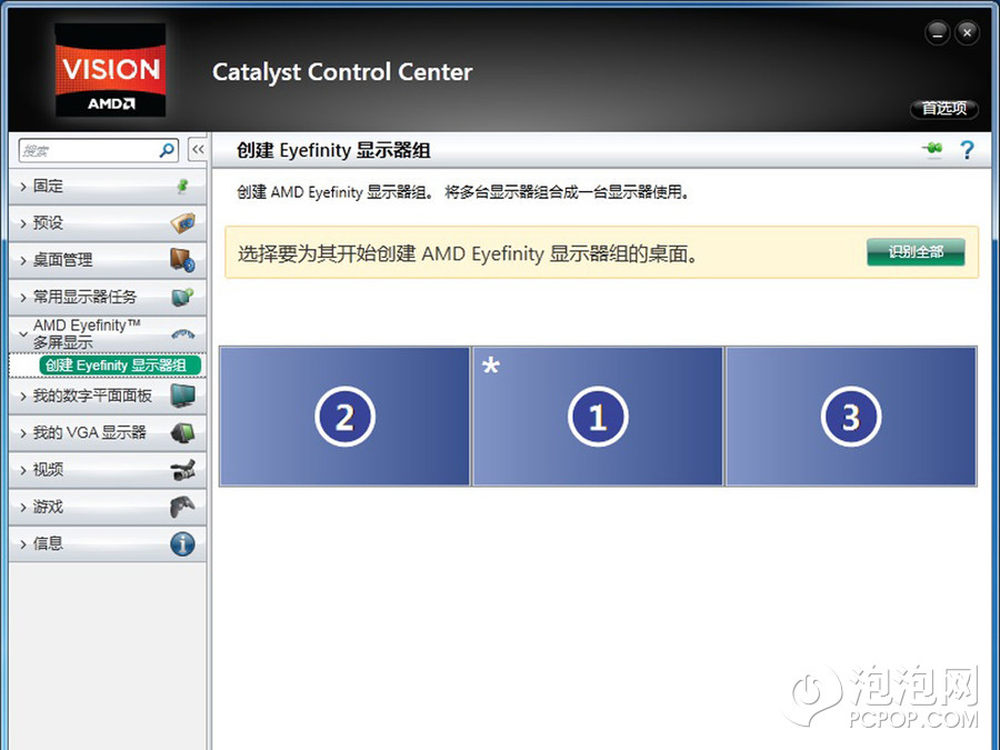The width and height of the screenshot is (1000, 750).
Task: Collapse sidebar with double-chevron button
Action: [x=198, y=150]
